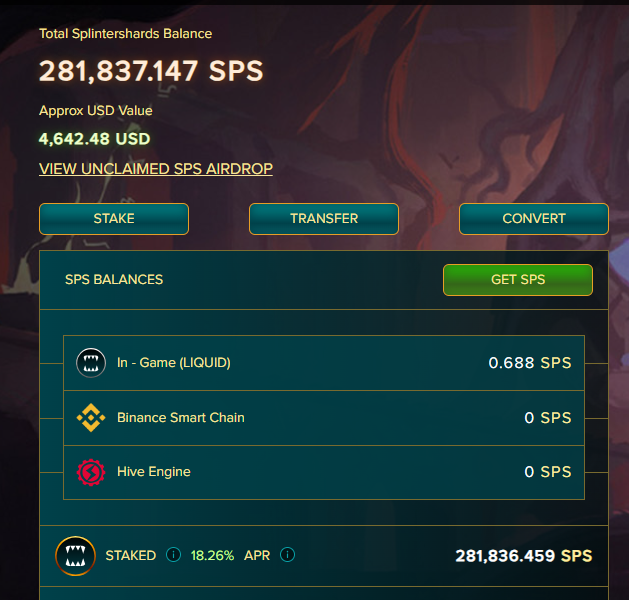629x600 pixels.
Task: Select the Binance Smart Chain row label
Action: (x=180, y=418)
